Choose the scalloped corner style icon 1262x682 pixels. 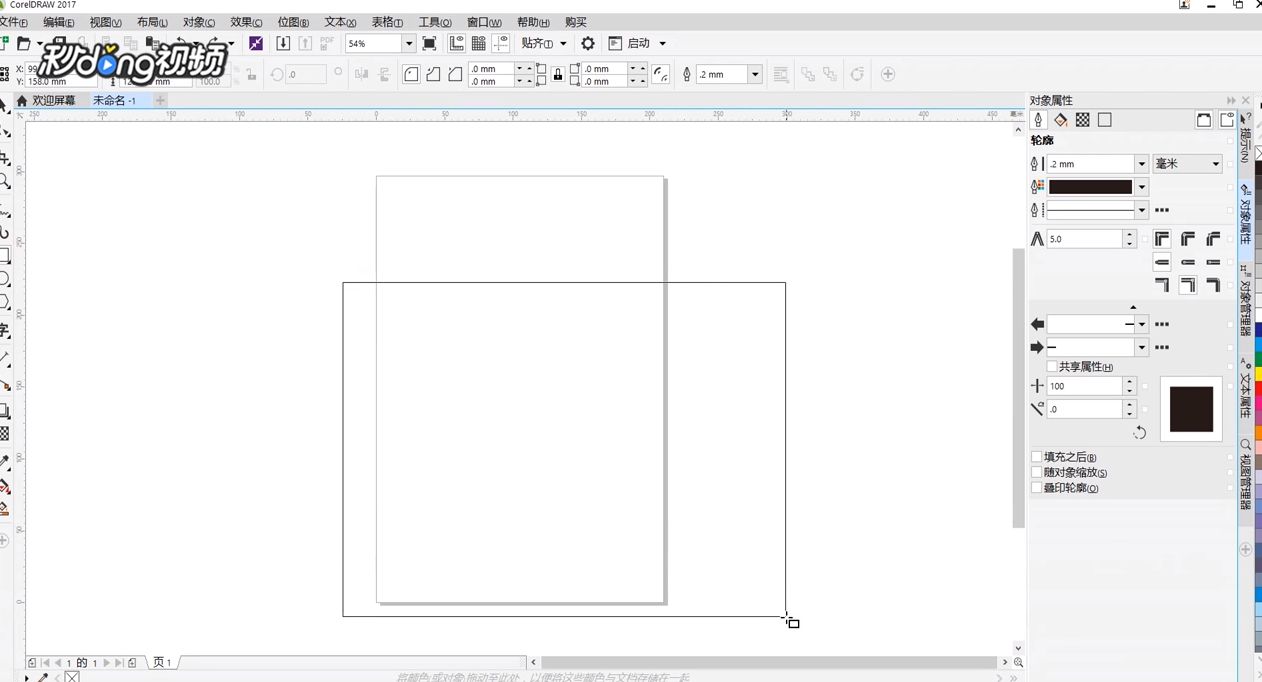pyautogui.click(x=433, y=74)
